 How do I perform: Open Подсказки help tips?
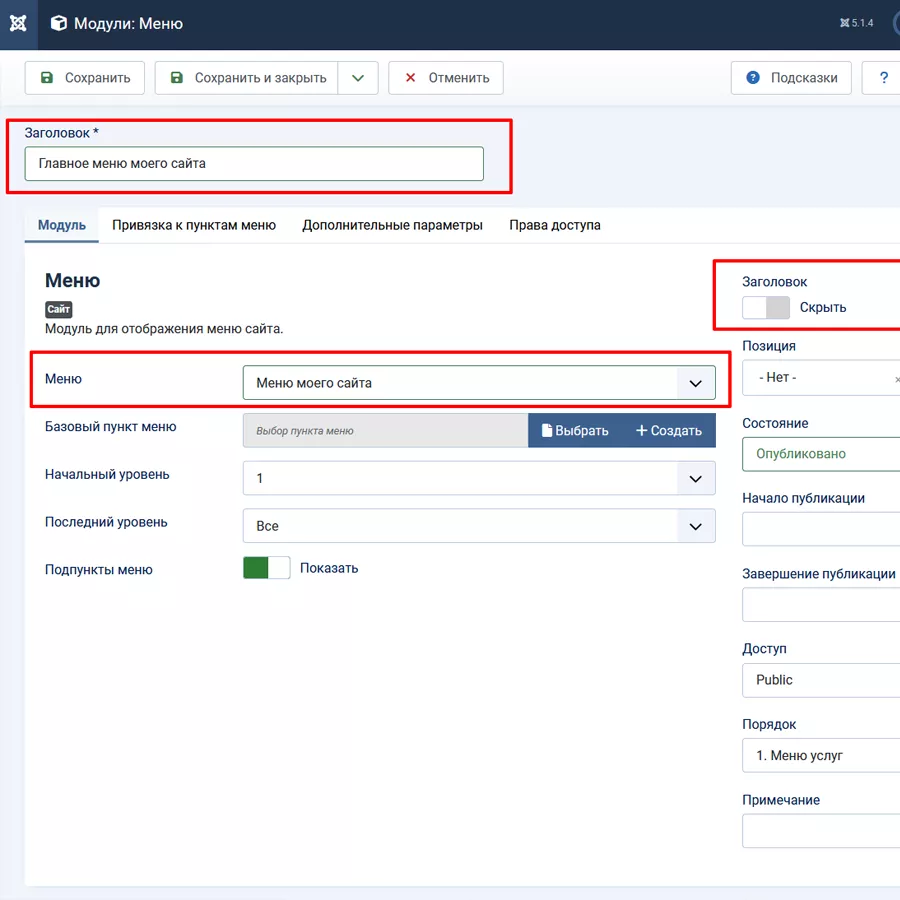[791, 78]
